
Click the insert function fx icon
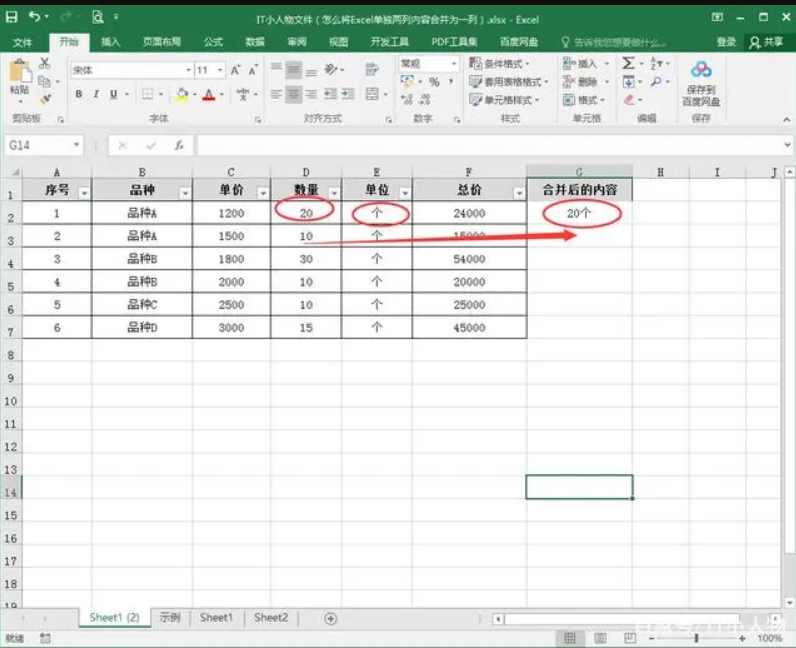(x=179, y=145)
